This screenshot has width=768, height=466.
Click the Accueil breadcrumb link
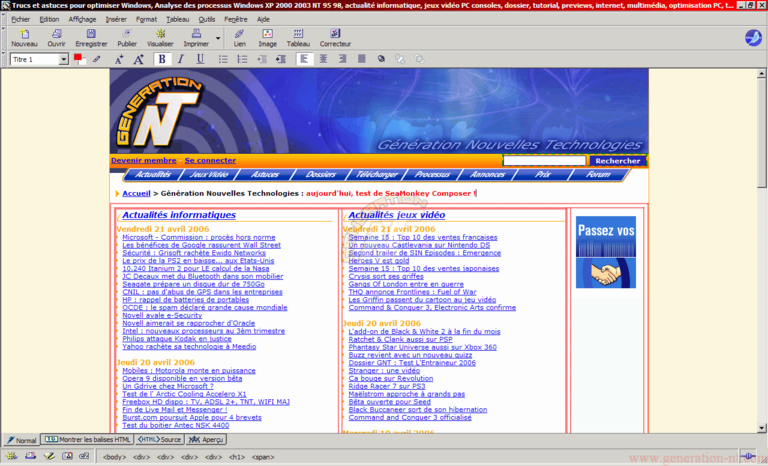pos(136,193)
